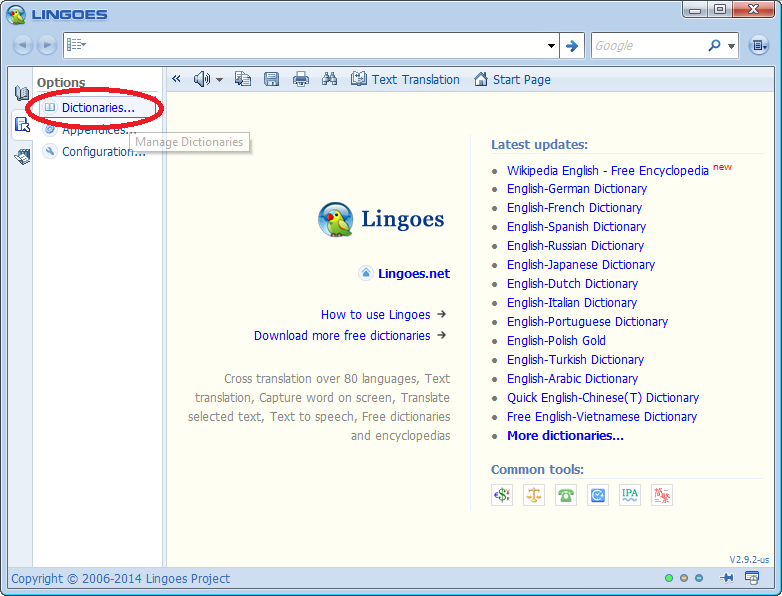Open Wikipedia English - Free Encyclopedia link
The height and width of the screenshot is (596, 782).
coord(607,171)
